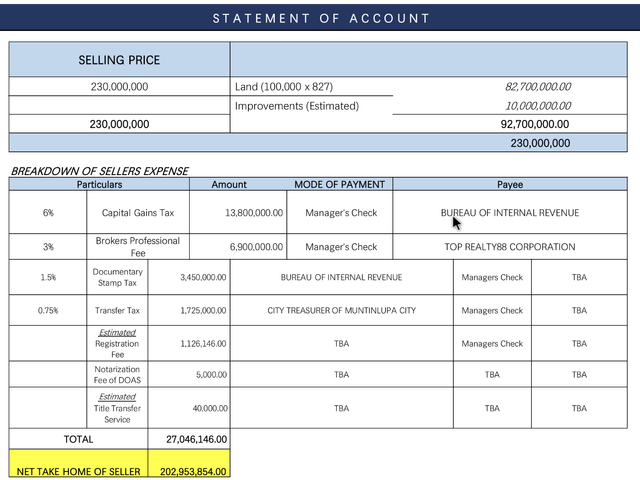Screen dimensions: 640x480
Task: Click the 3,450,000.00 amount cell
Action: click(x=189, y=277)
